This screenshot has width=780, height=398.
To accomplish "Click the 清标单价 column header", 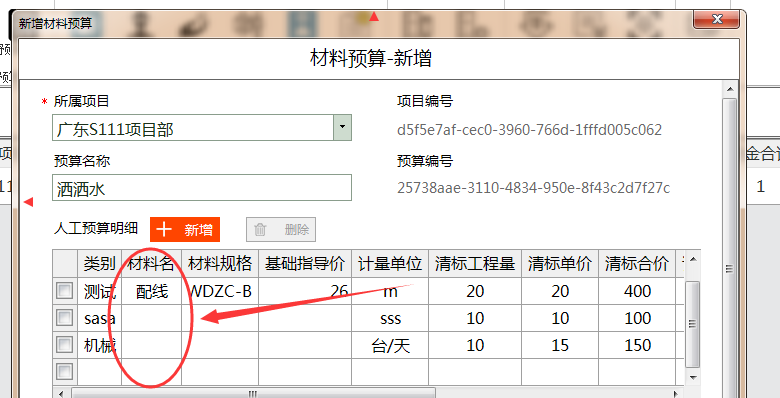I will pyautogui.click(x=560, y=263).
